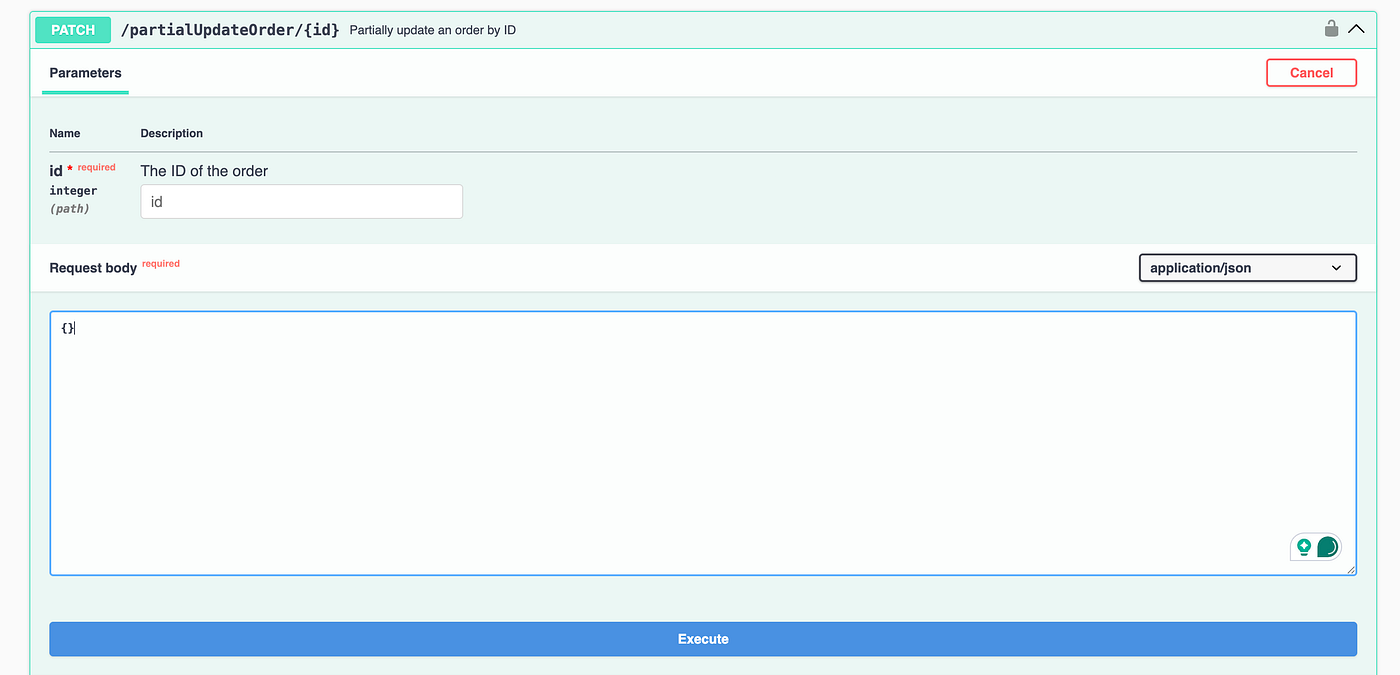1400x675 pixels.
Task: Click 'The ID of the order' description
Action: point(204,171)
